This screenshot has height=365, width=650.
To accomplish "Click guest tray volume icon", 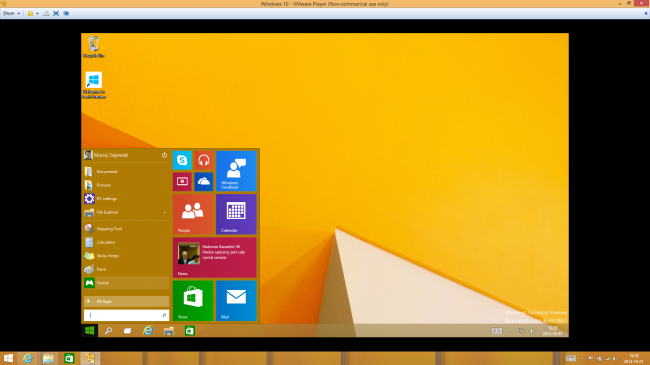I will 532,331.
